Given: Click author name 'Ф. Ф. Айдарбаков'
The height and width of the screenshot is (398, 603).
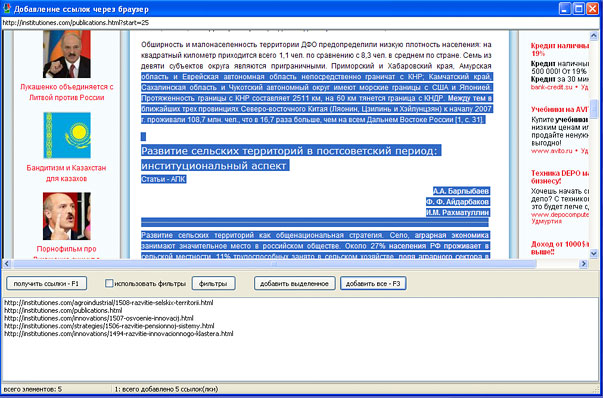Looking at the screenshot, I should (x=458, y=201).
